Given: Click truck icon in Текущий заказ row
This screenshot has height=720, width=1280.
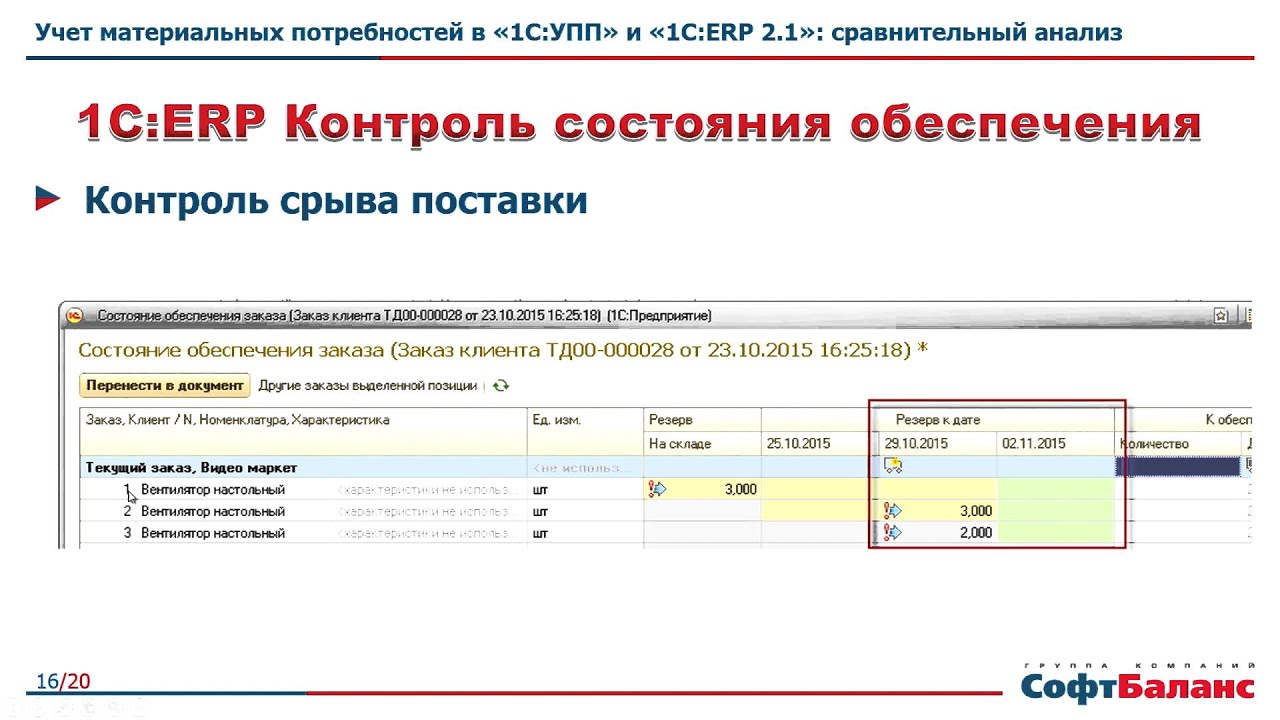Looking at the screenshot, I should (x=893, y=466).
